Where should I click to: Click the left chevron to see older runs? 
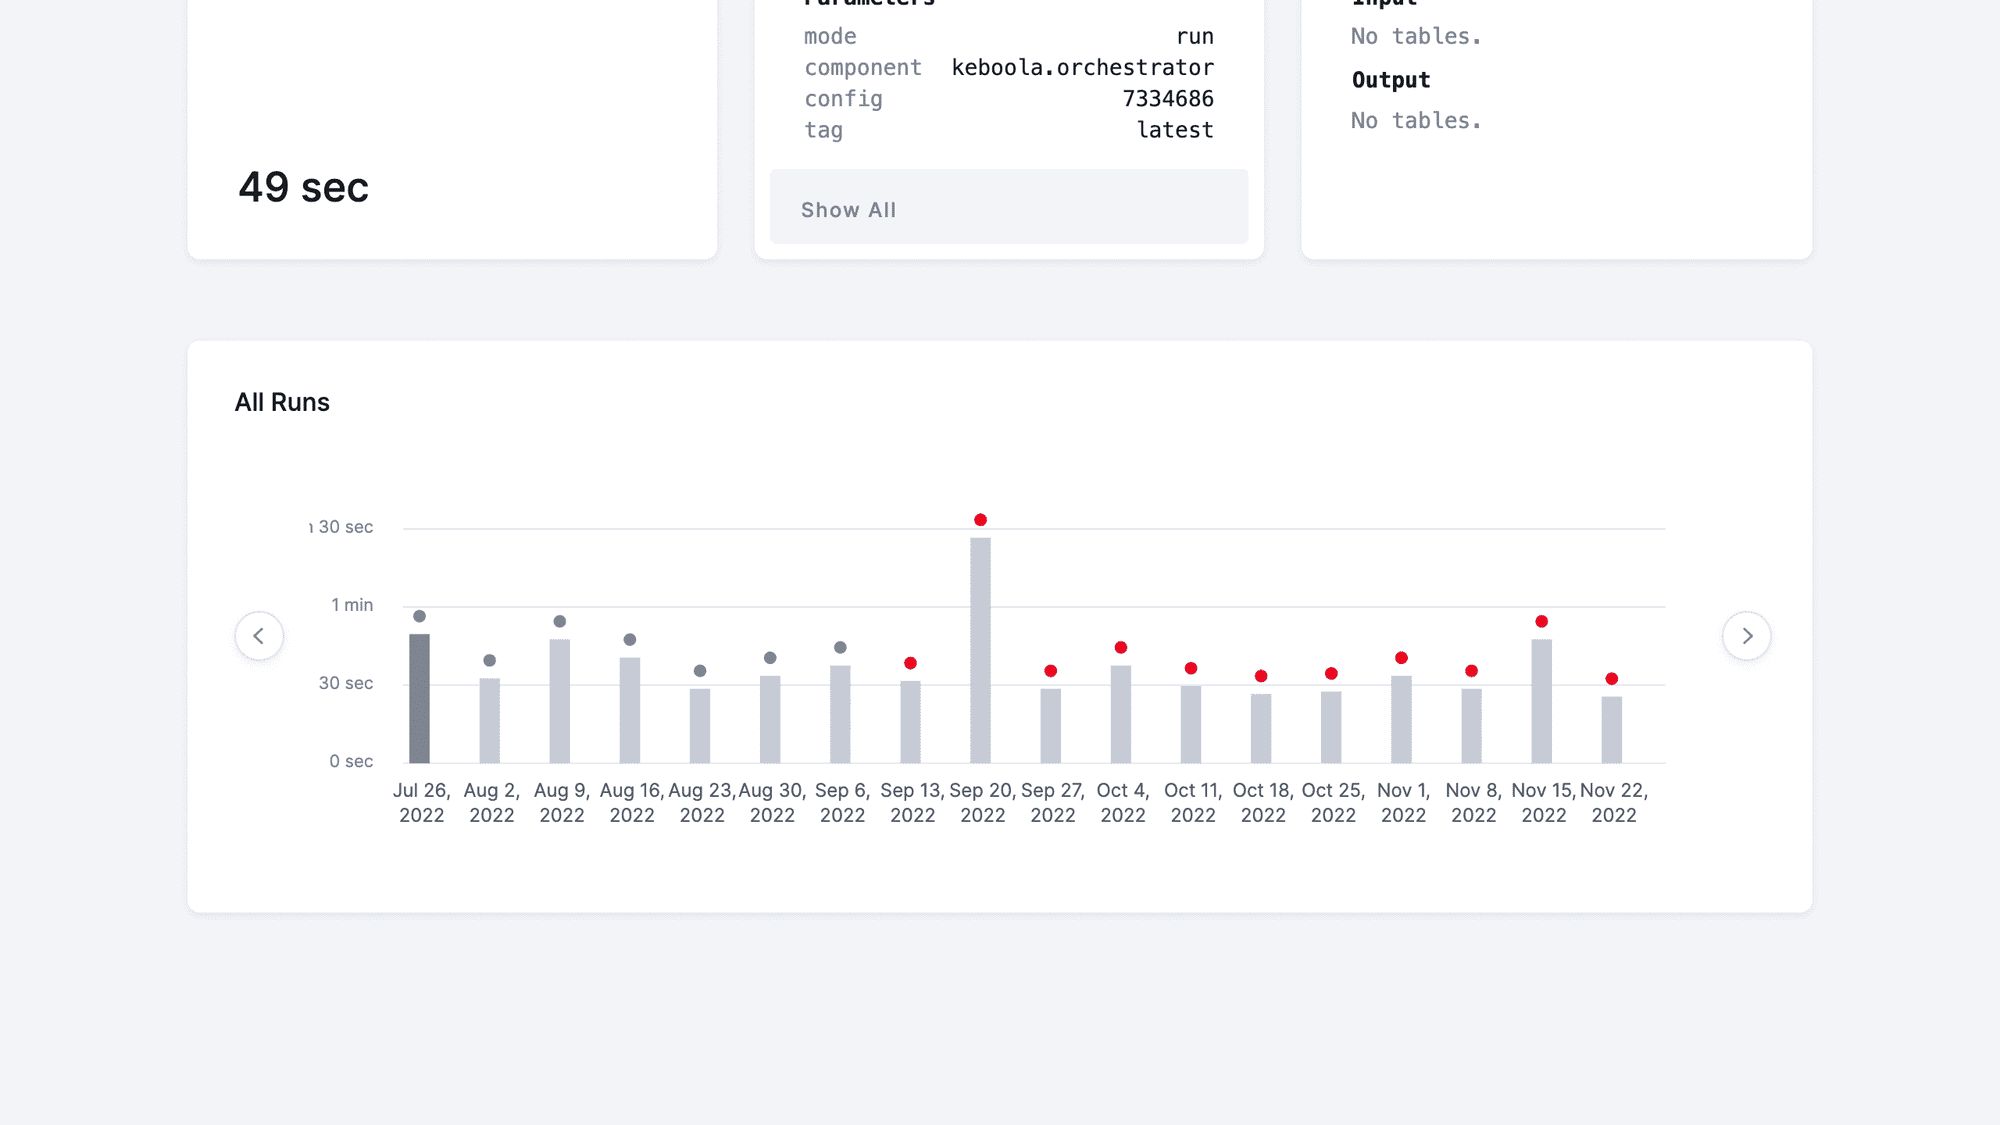pos(259,636)
